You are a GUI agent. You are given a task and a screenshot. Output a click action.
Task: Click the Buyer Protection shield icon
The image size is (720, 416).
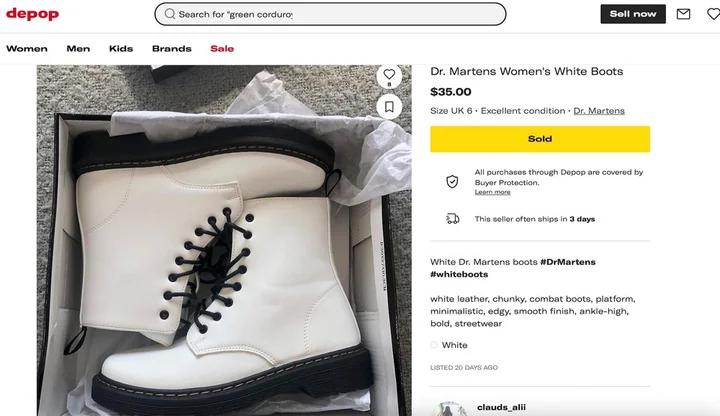[452, 181]
